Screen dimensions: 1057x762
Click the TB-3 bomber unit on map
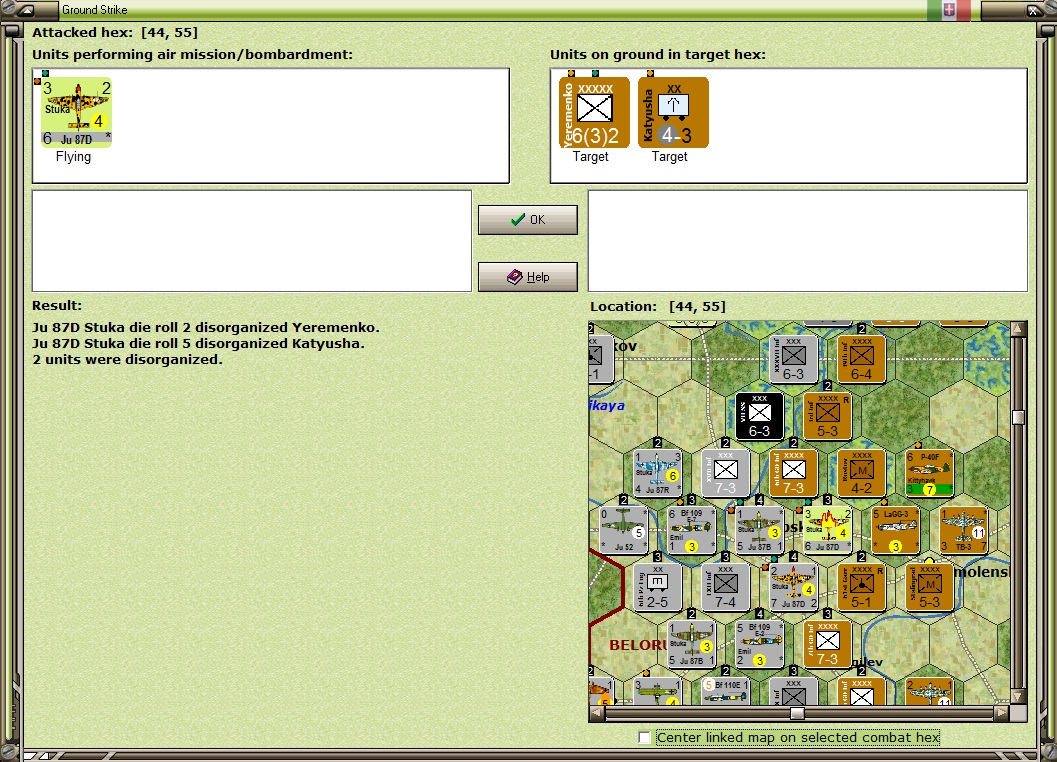pyautogui.click(x=963, y=530)
